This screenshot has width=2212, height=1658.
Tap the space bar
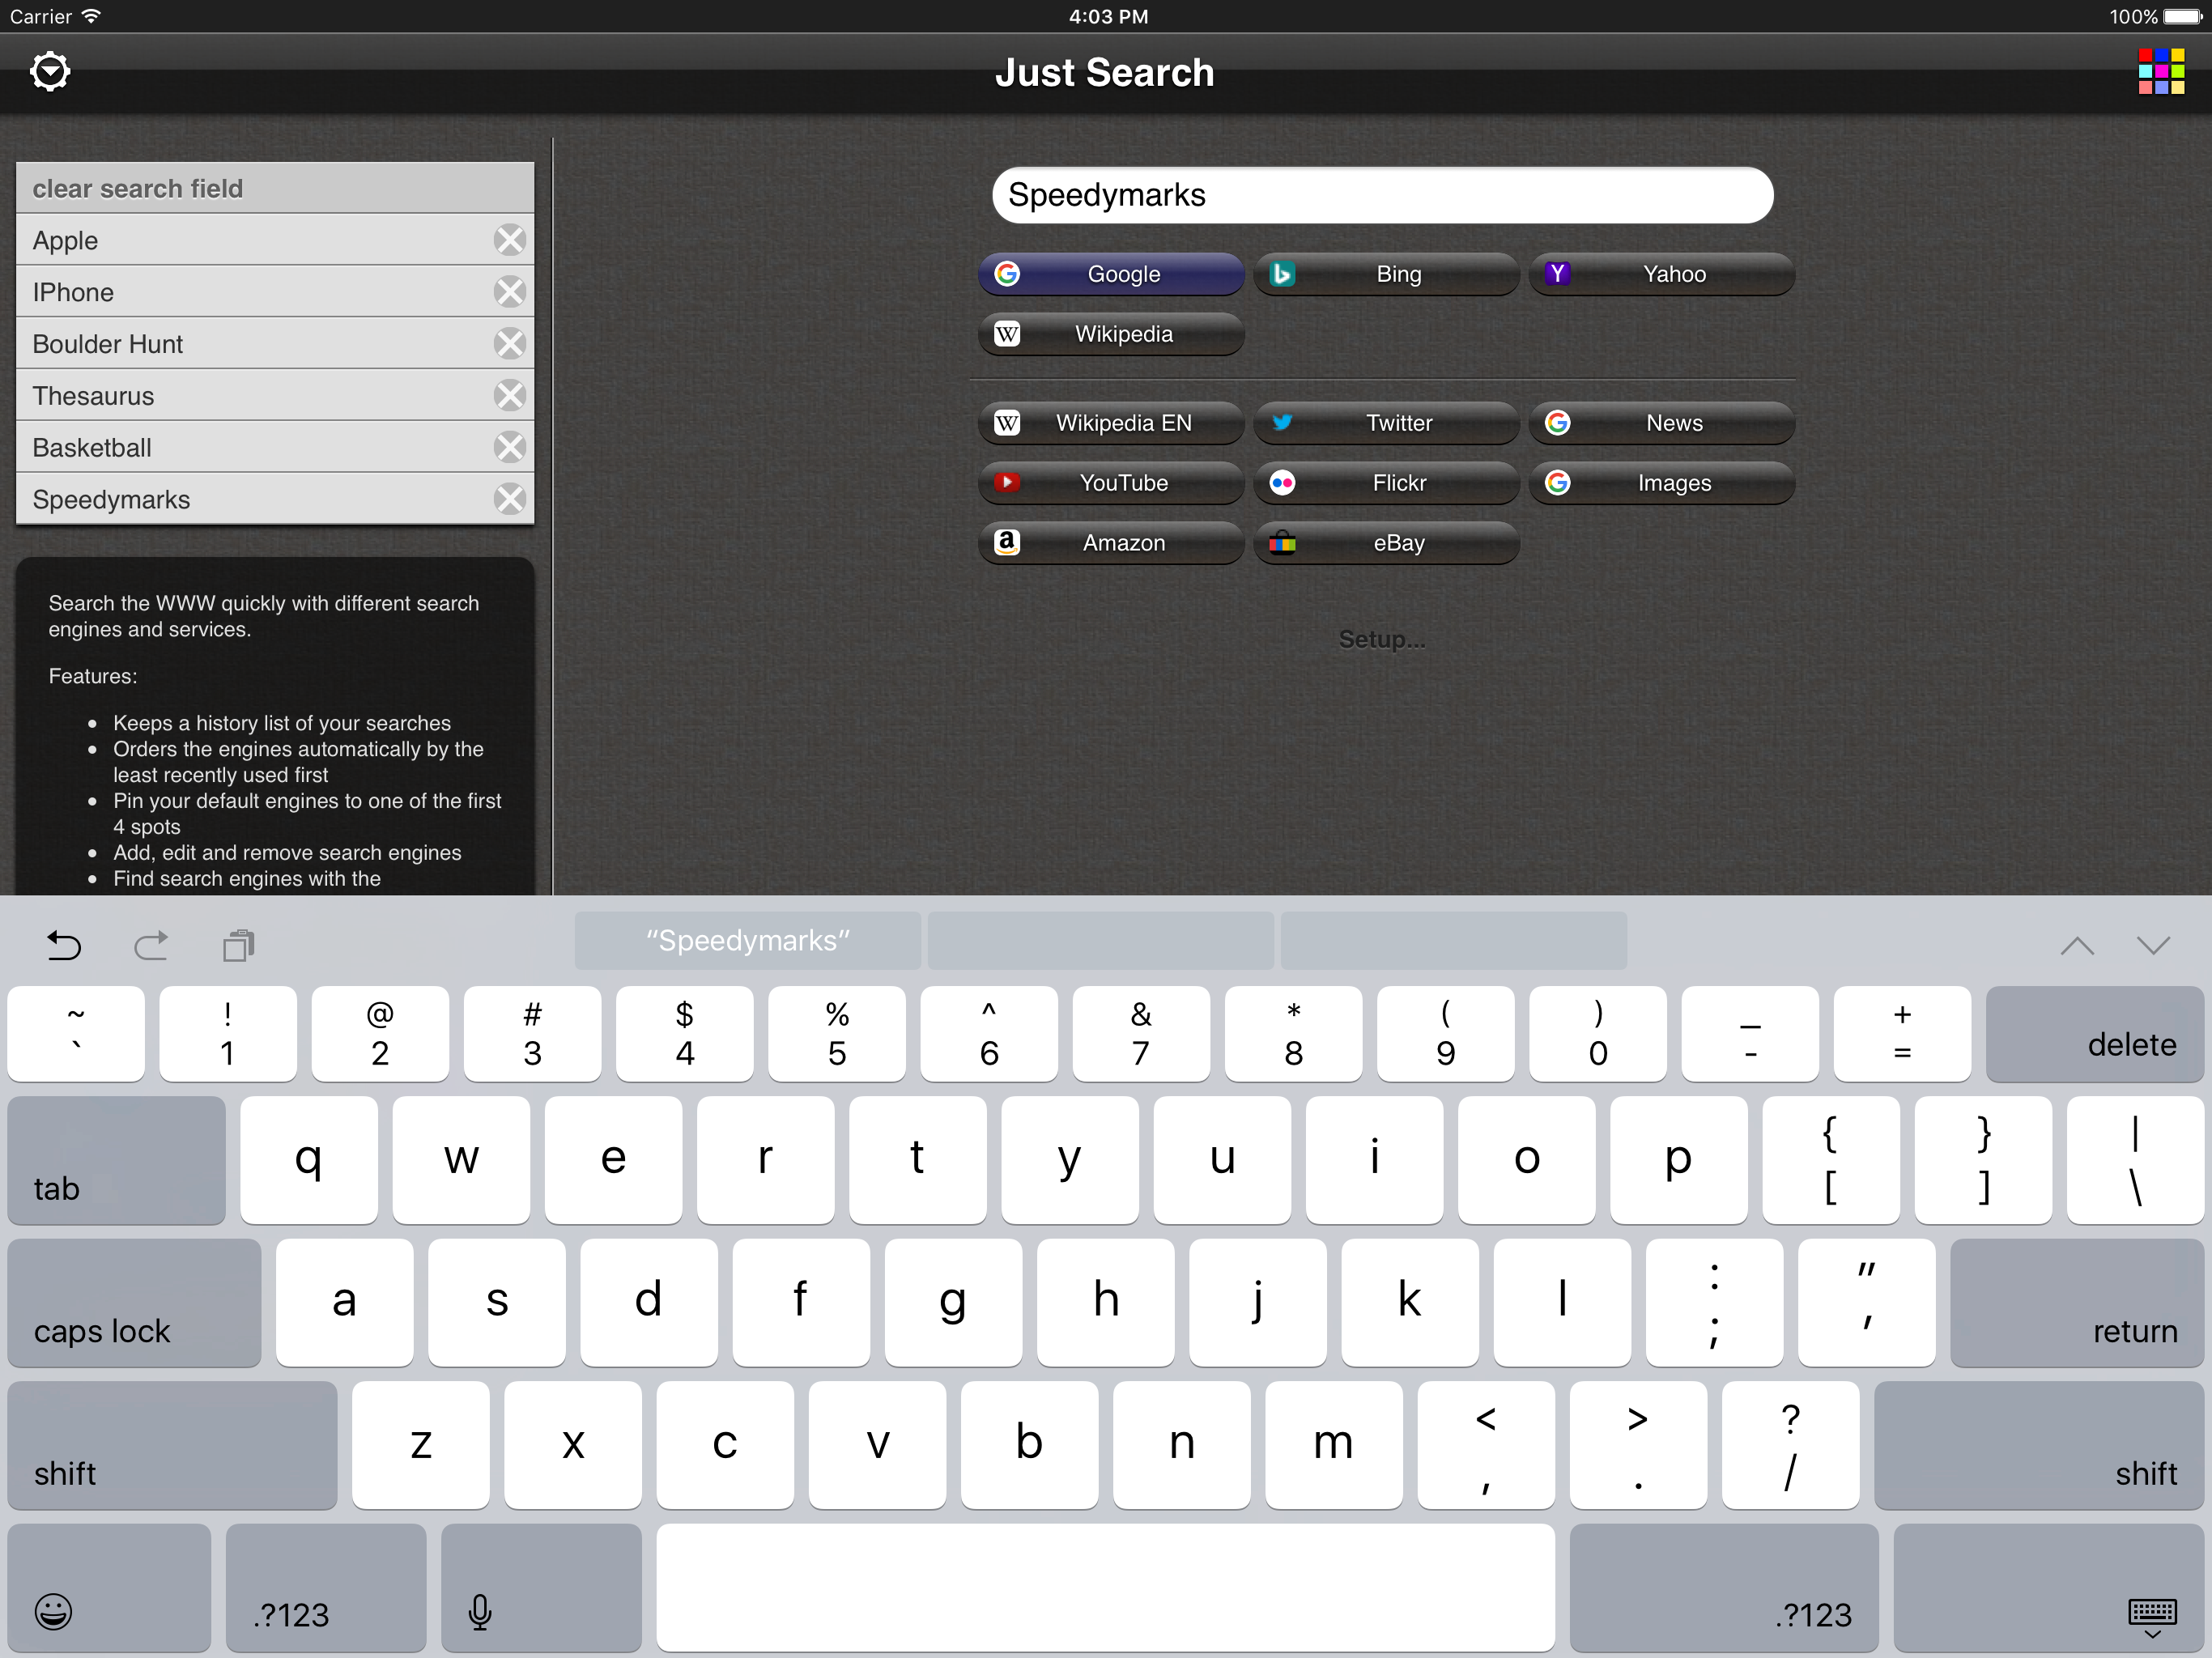(x=1105, y=1588)
